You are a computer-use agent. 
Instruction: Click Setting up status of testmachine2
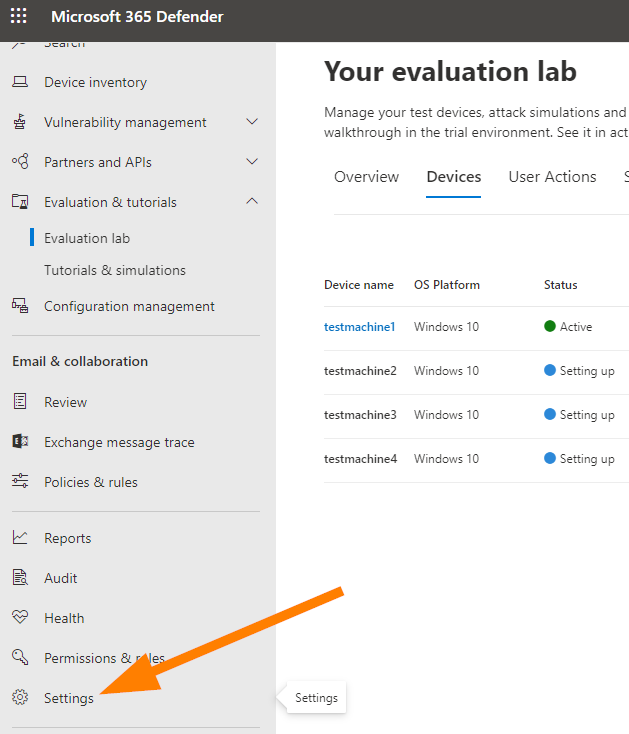579,371
